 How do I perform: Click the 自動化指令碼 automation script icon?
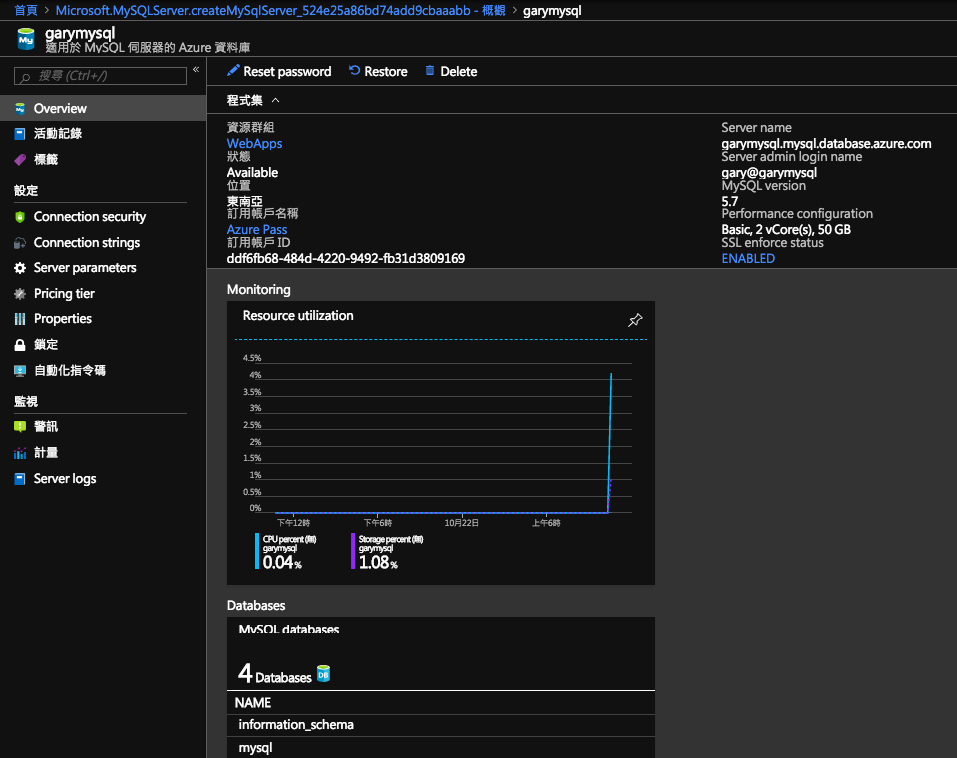[20, 370]
